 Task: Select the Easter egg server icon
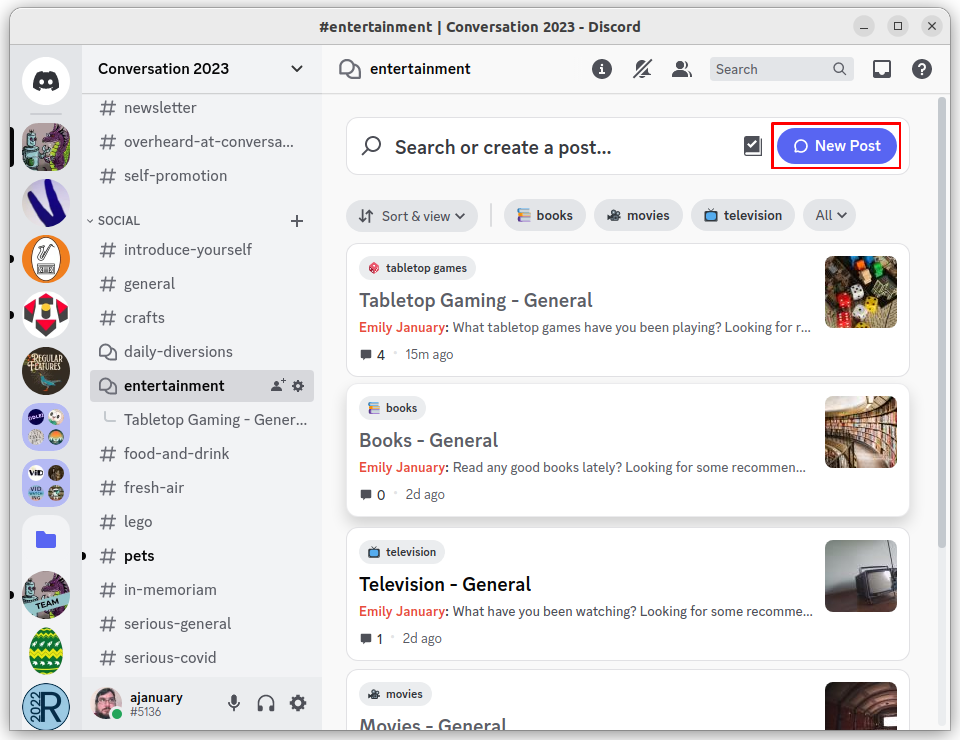pos(46,651)
